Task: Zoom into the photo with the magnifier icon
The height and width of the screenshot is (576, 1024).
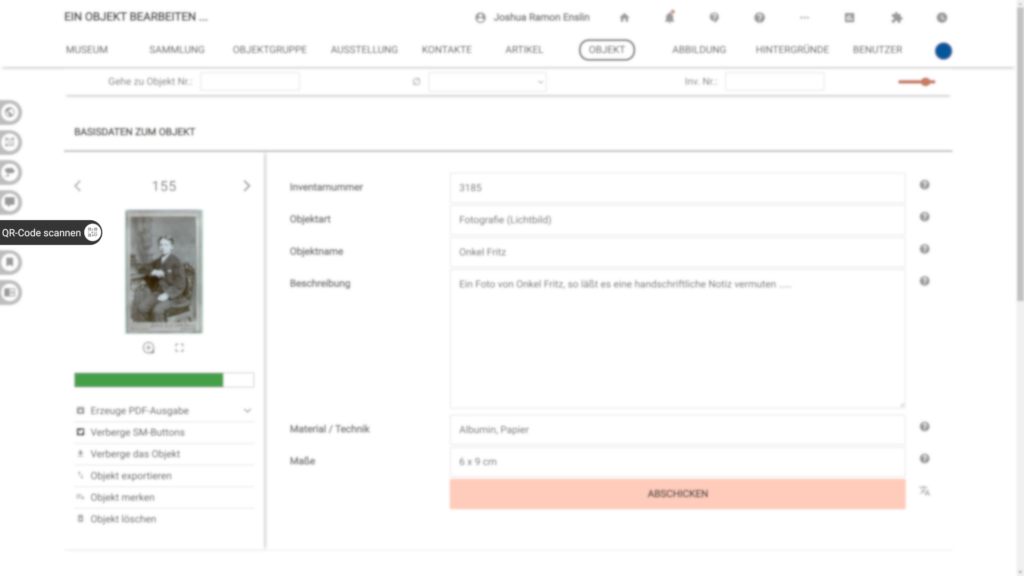Action: point(149,348)
